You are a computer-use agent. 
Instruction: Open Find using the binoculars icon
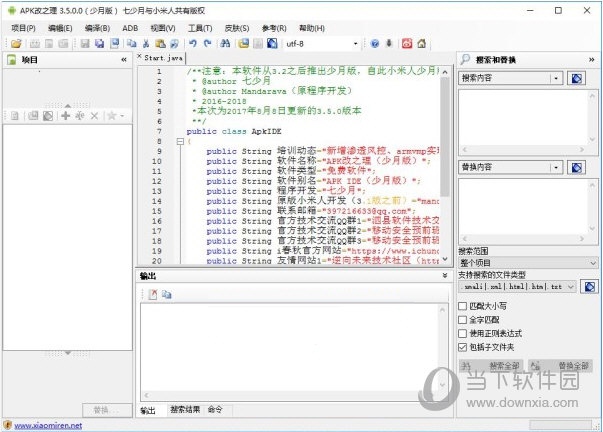[225, 43]
